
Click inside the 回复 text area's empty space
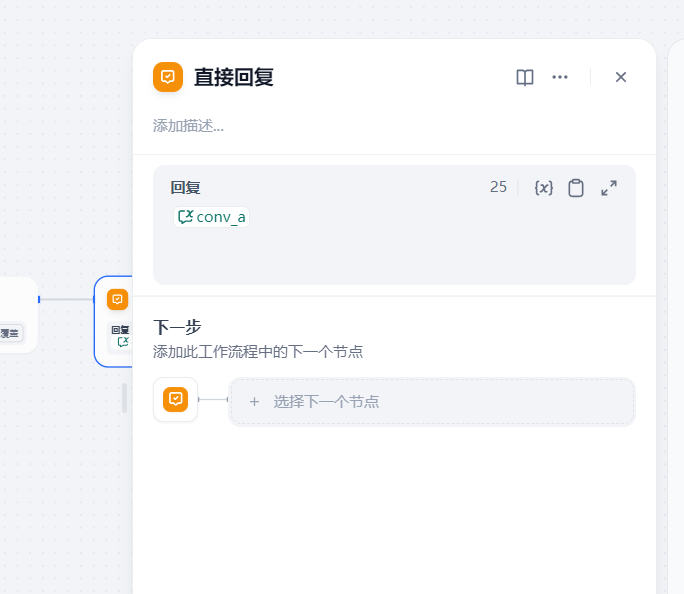[394, 257]
